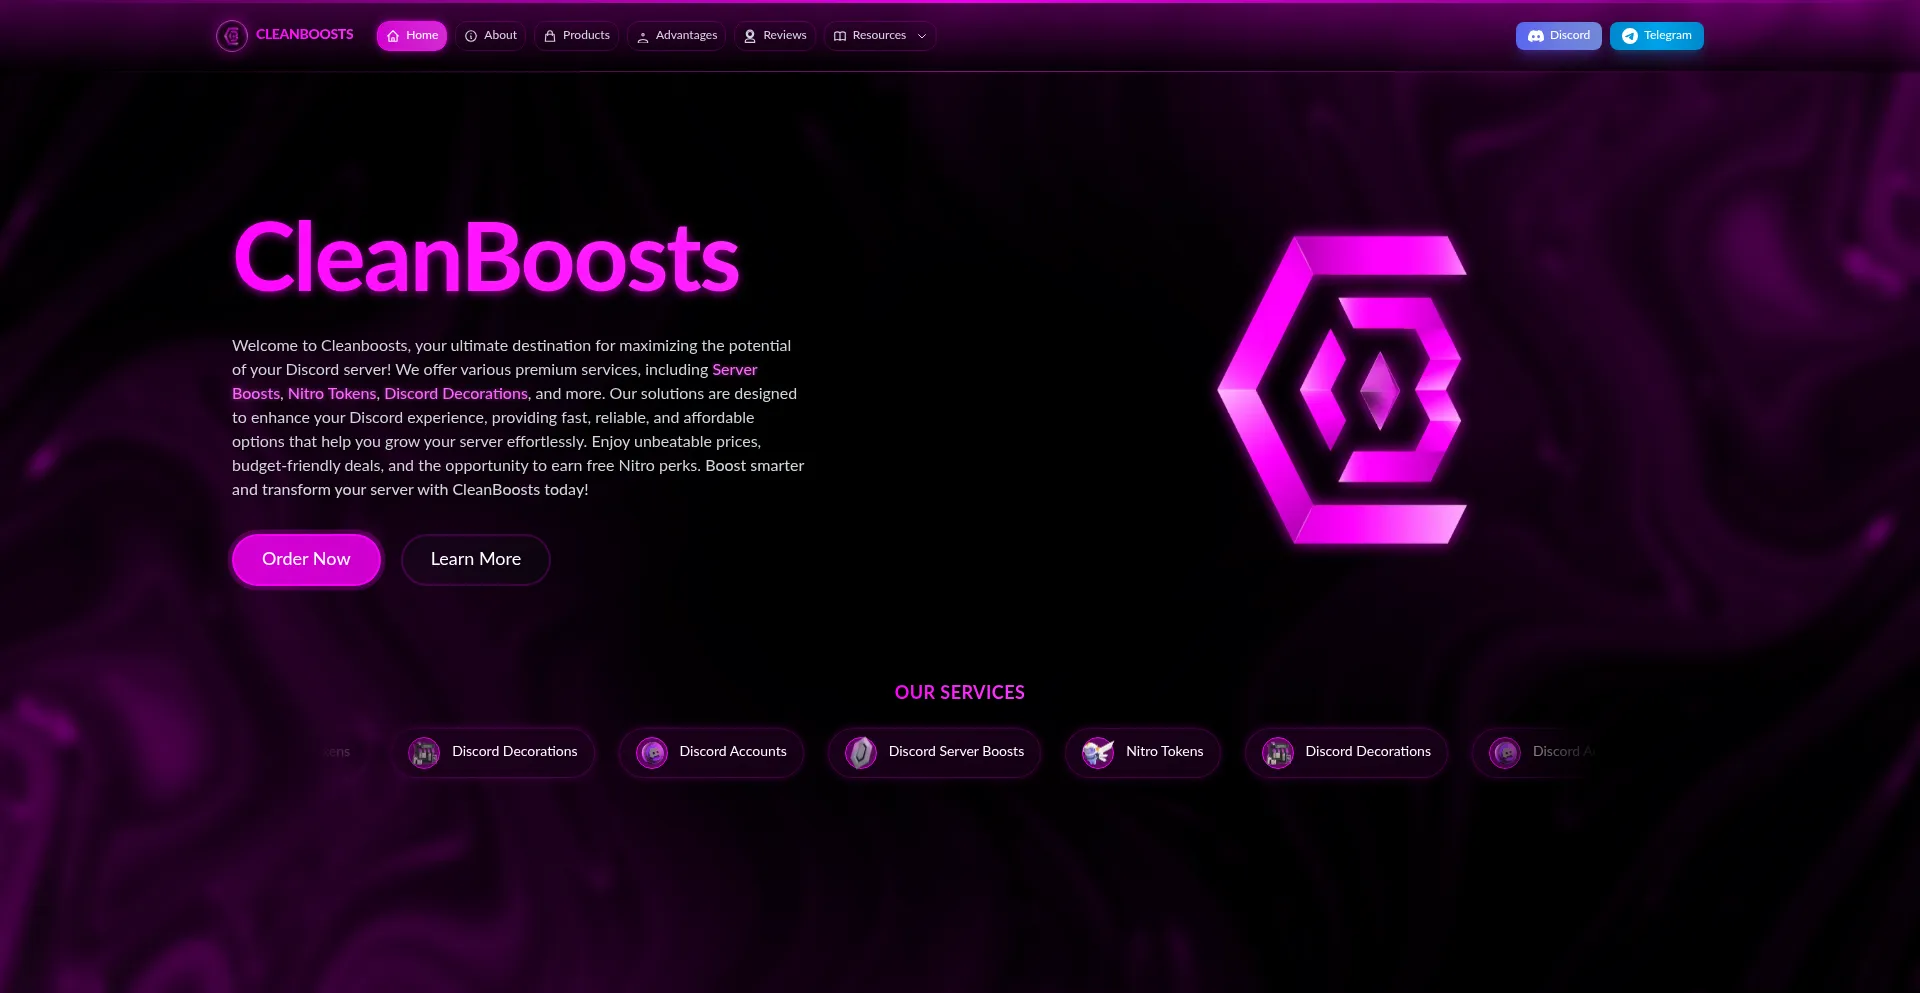Click the large CleanBoosts hexagon logo

click(1342, 390)
